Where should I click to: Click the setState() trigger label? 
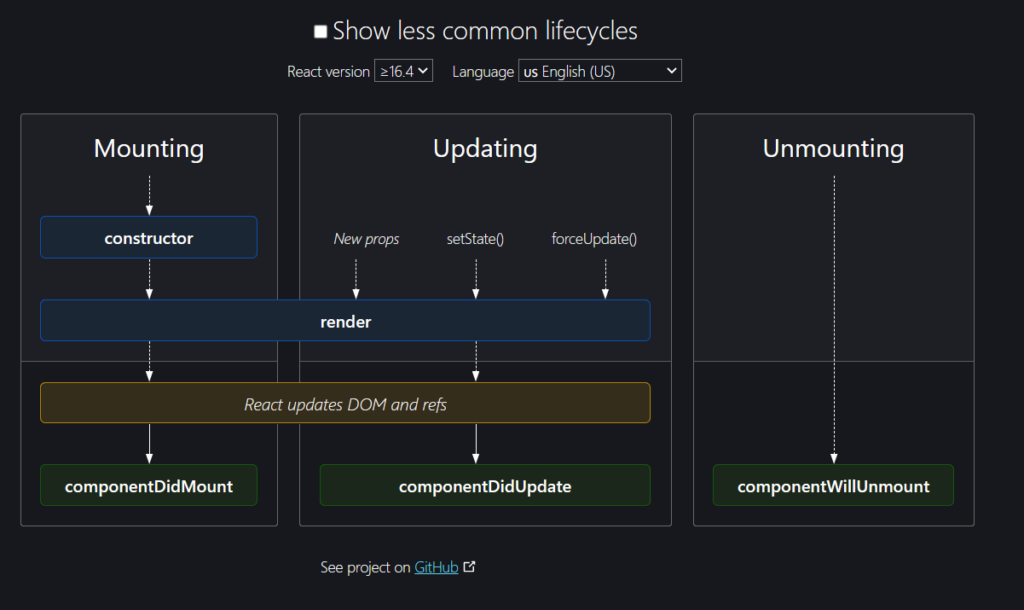tap(475, 238)
